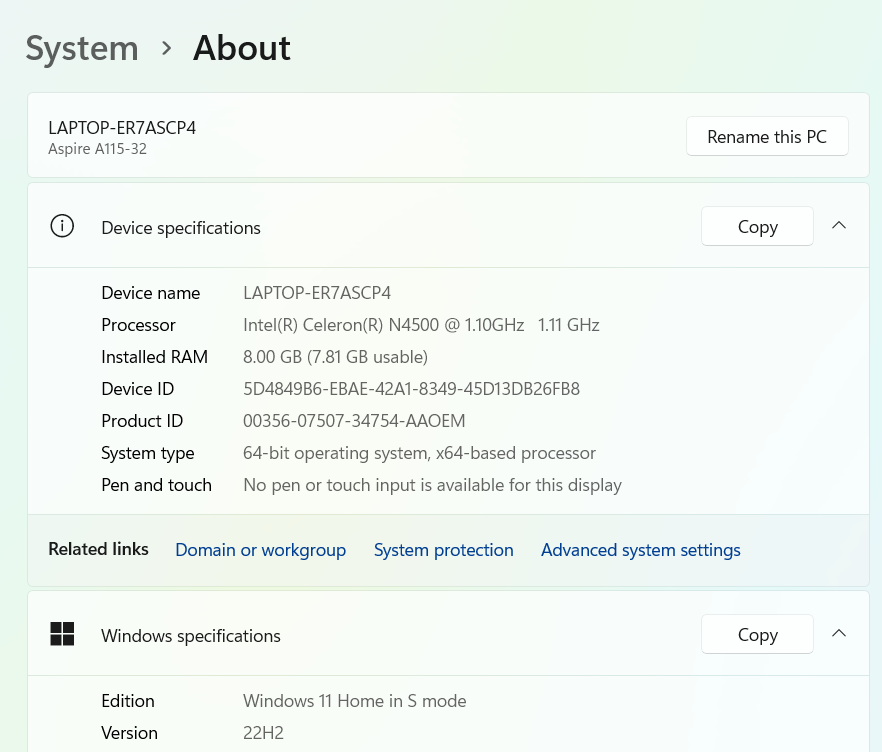Copy the device specifications

[757, 227]
